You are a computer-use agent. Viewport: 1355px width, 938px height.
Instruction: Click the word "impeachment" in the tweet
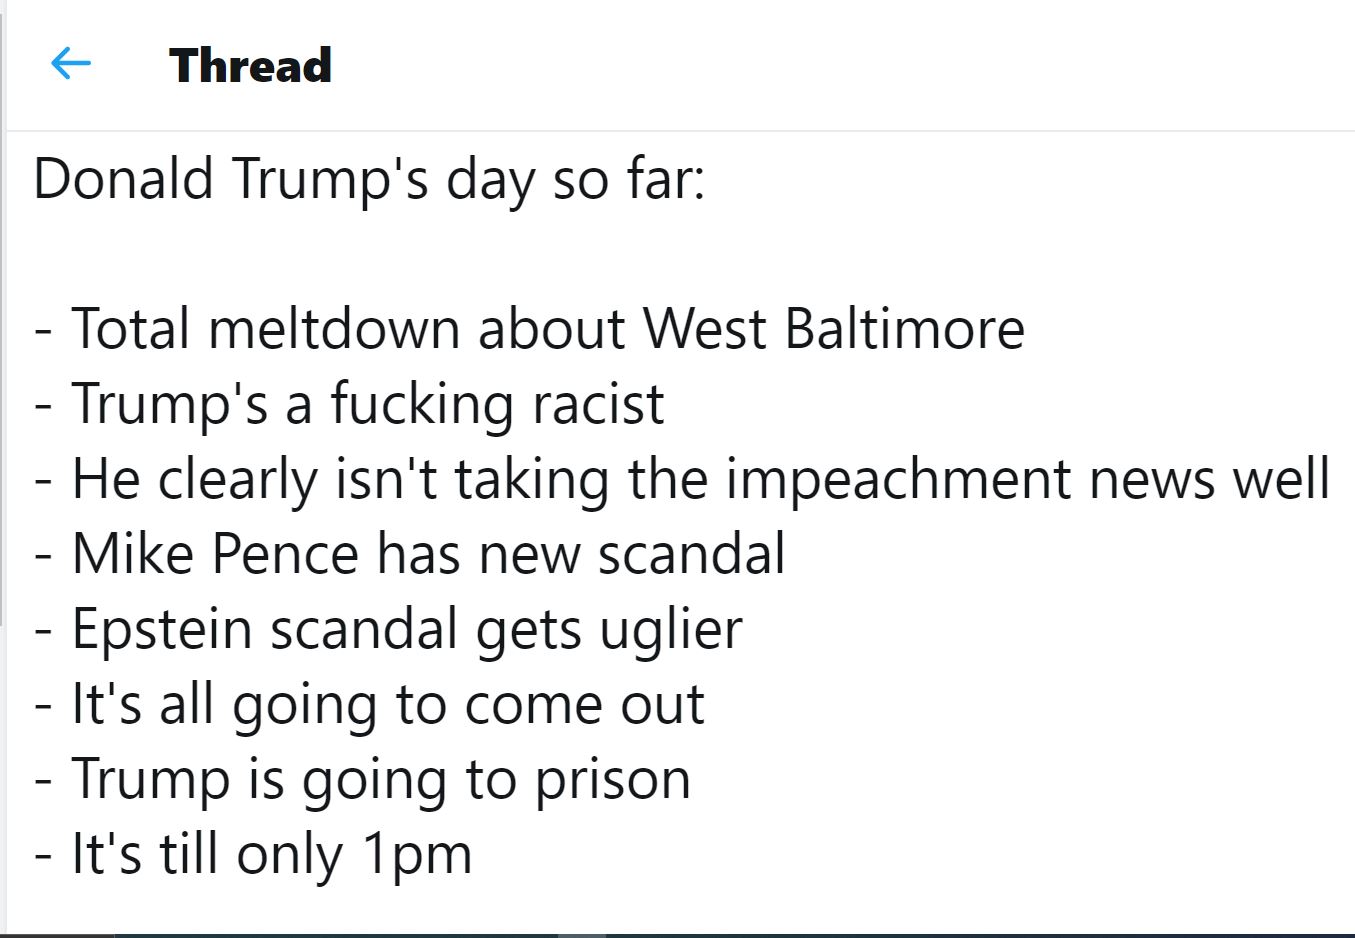[x=899, y=479]
